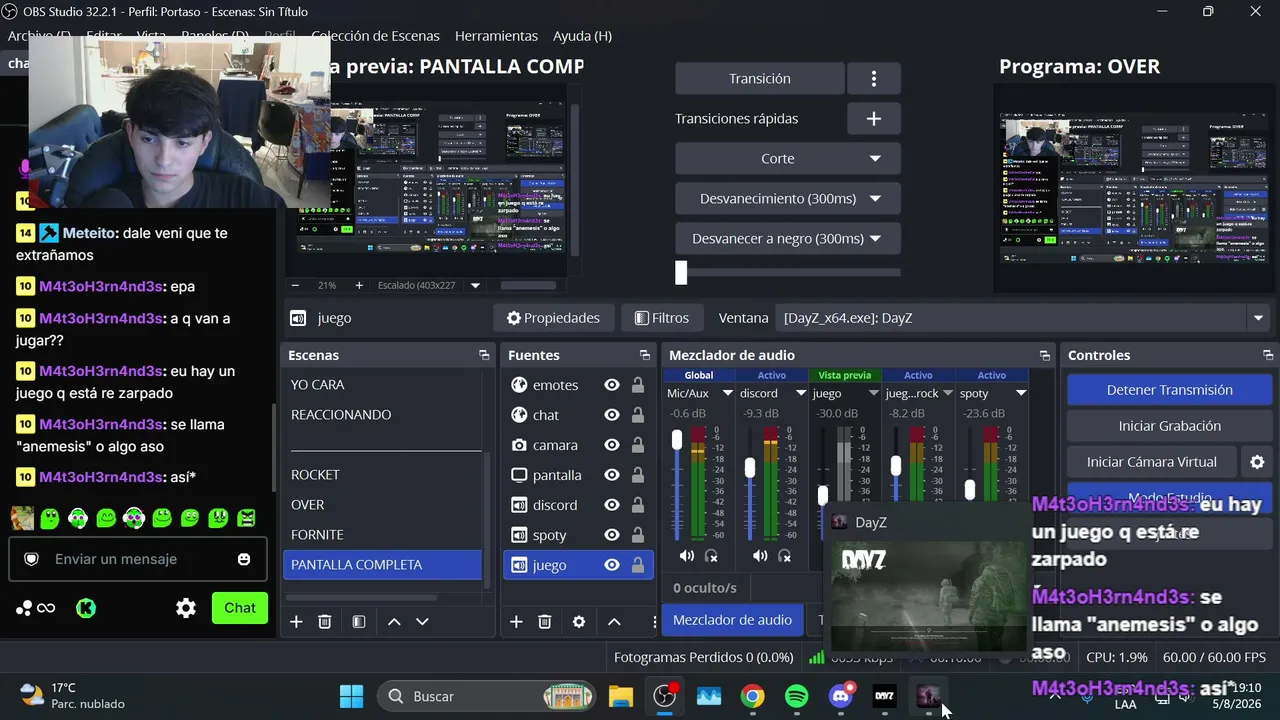Undock the Fuentes panel
Viewport: 1280px width, 720px height.
[x=645, y=356]
